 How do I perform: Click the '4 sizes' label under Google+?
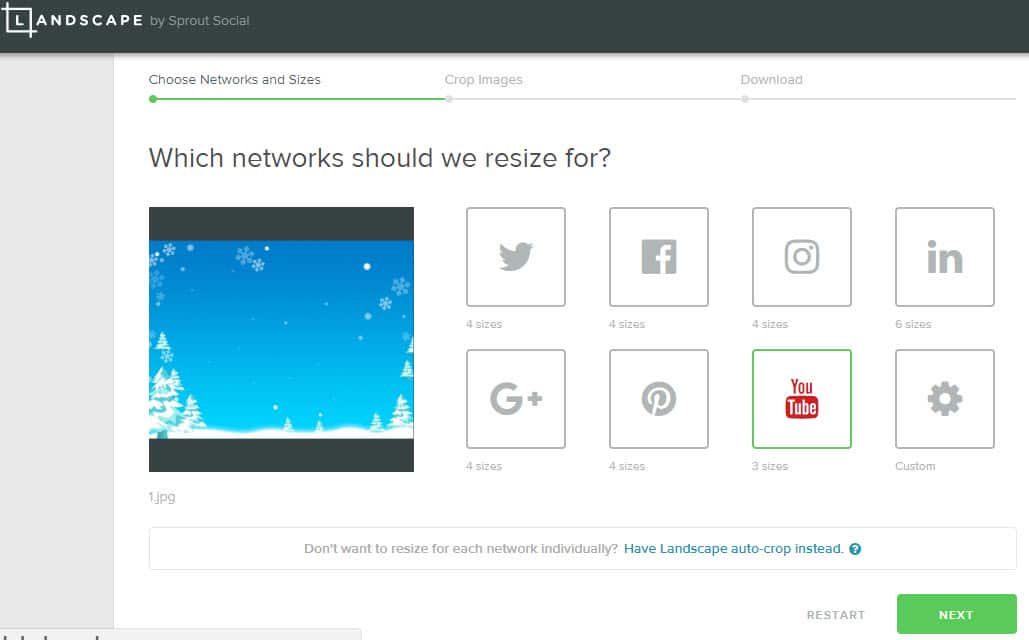484,466
